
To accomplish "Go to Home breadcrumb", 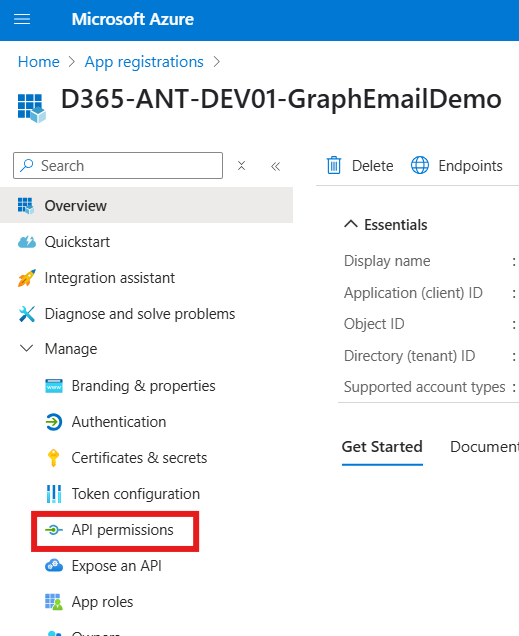I will click(x=39, y=62).
